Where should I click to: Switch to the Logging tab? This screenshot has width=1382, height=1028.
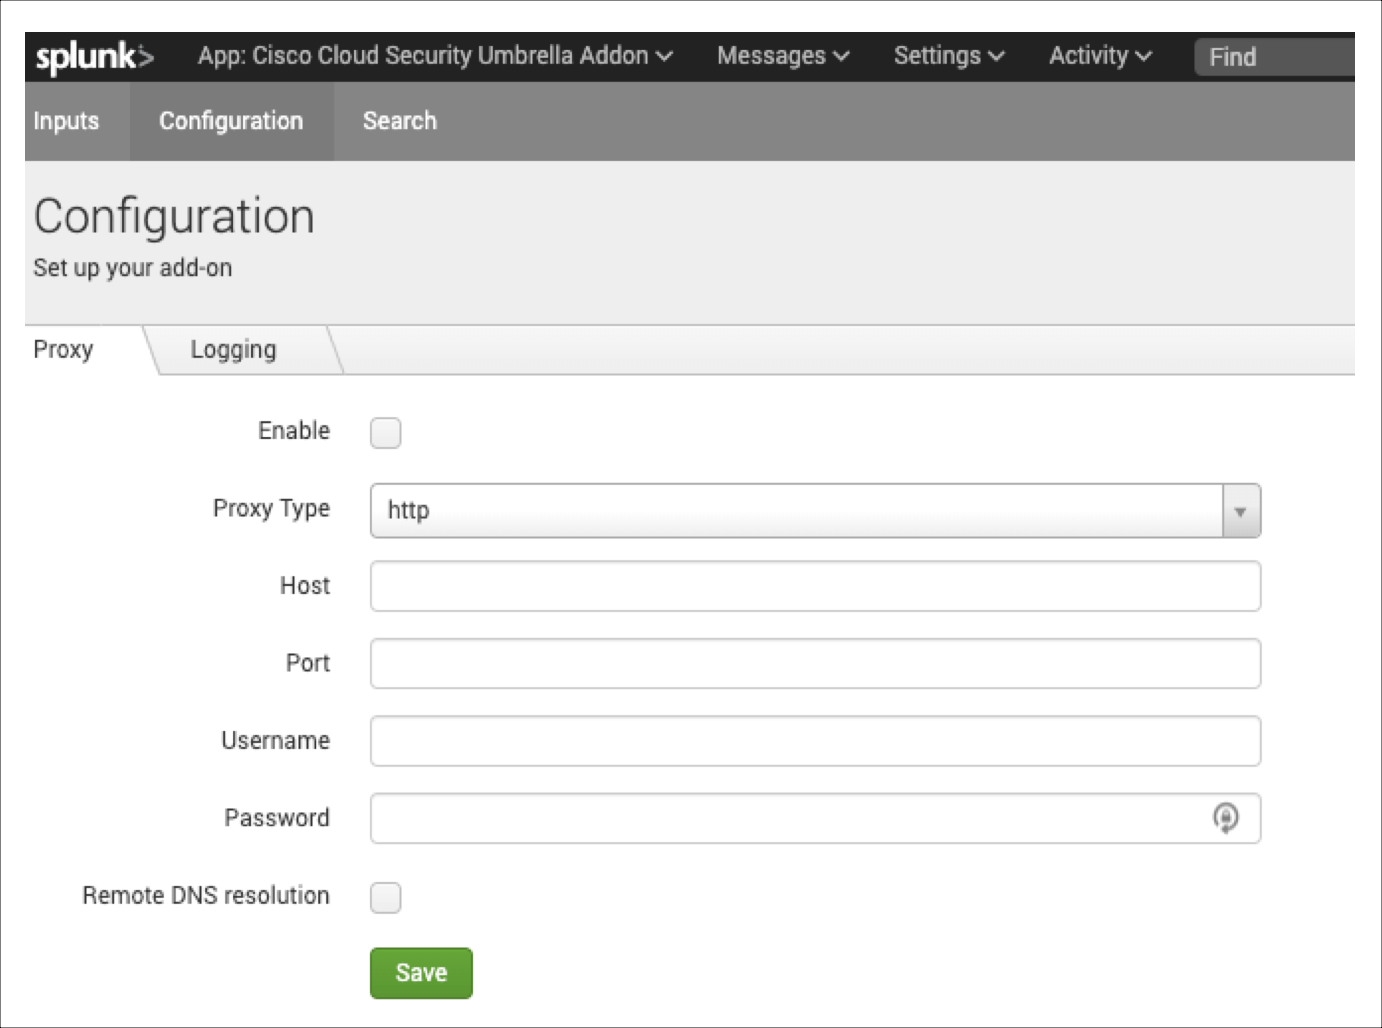[233, 349]
